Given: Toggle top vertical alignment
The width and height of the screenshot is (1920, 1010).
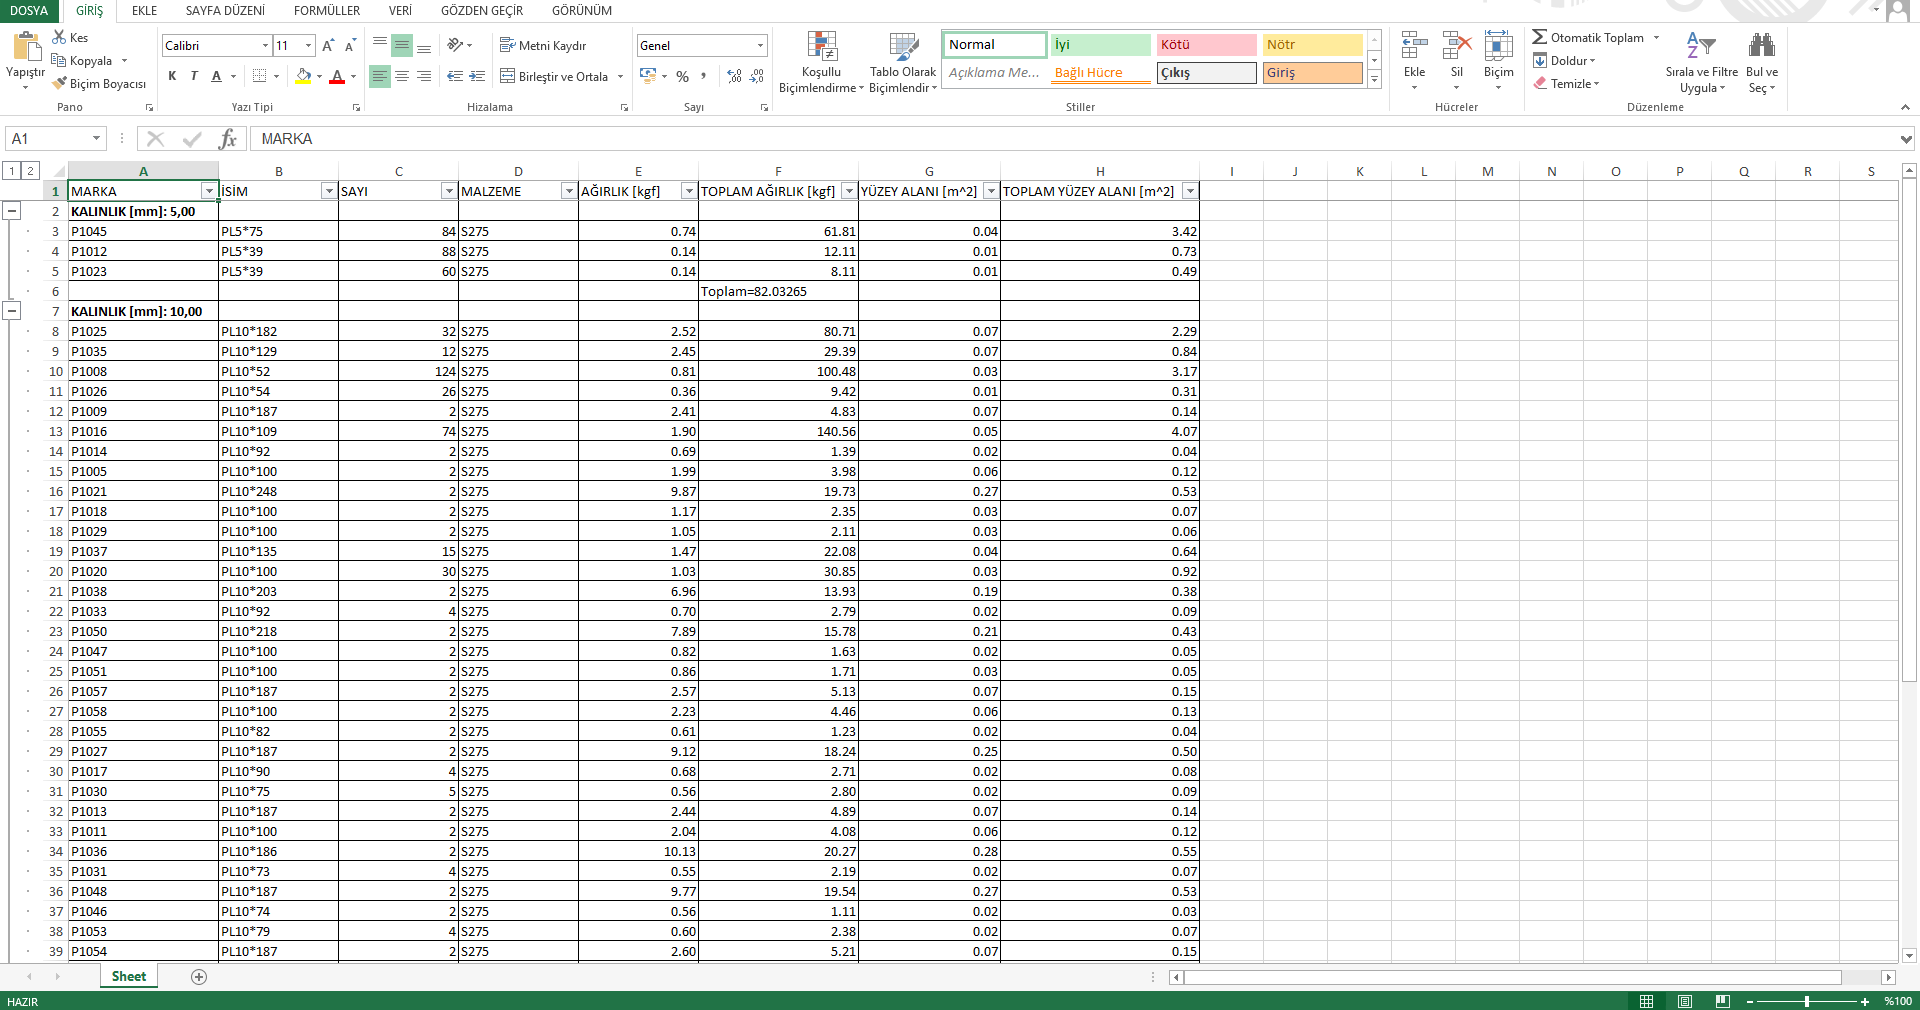Looking at the screenshot, I should 379,45.
